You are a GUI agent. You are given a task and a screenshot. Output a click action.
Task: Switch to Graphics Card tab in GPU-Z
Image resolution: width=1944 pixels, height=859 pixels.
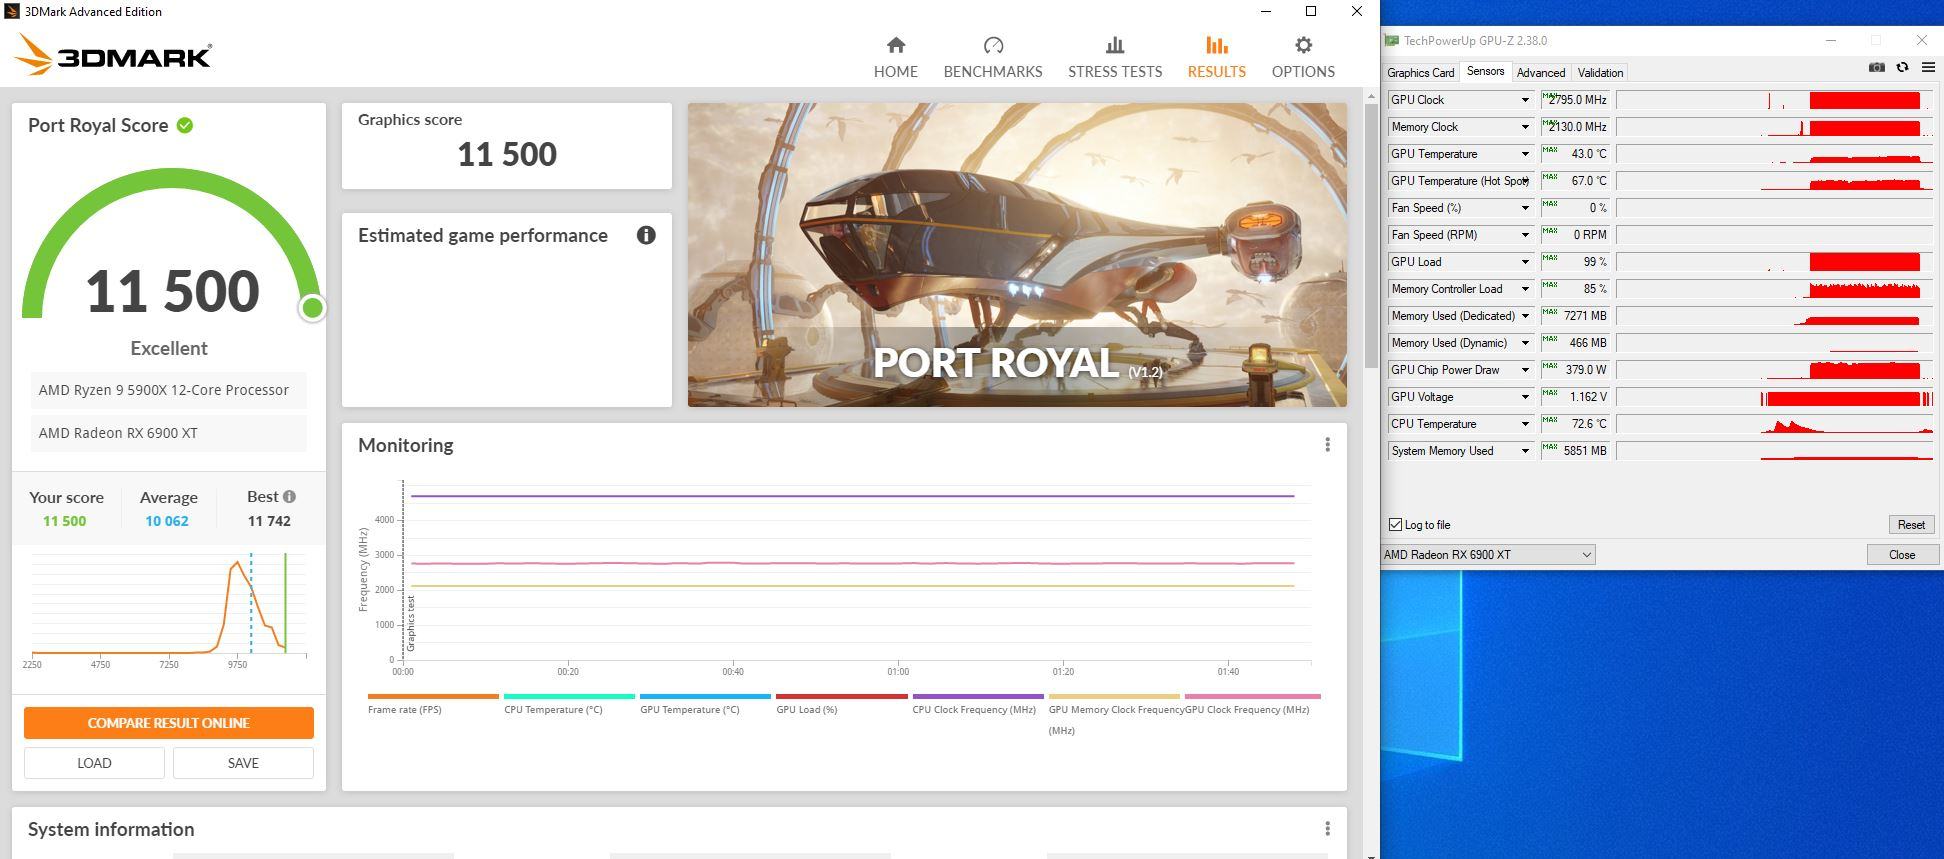pyautogui.click(x=1420, y=73)
